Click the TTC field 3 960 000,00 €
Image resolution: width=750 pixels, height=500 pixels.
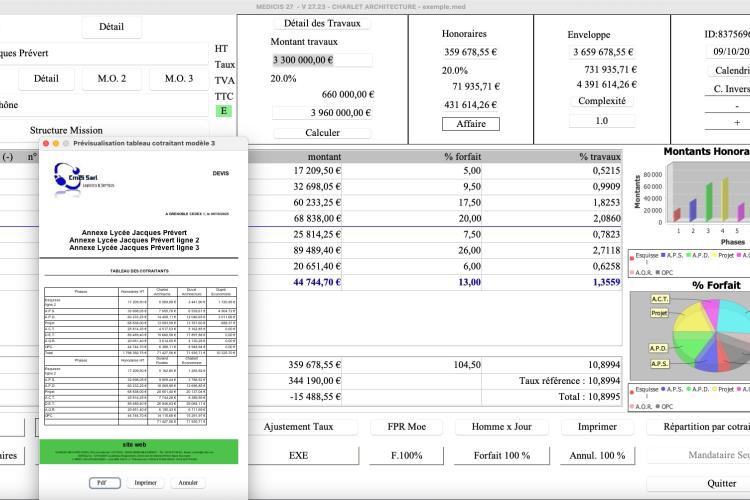pos(324,113)
